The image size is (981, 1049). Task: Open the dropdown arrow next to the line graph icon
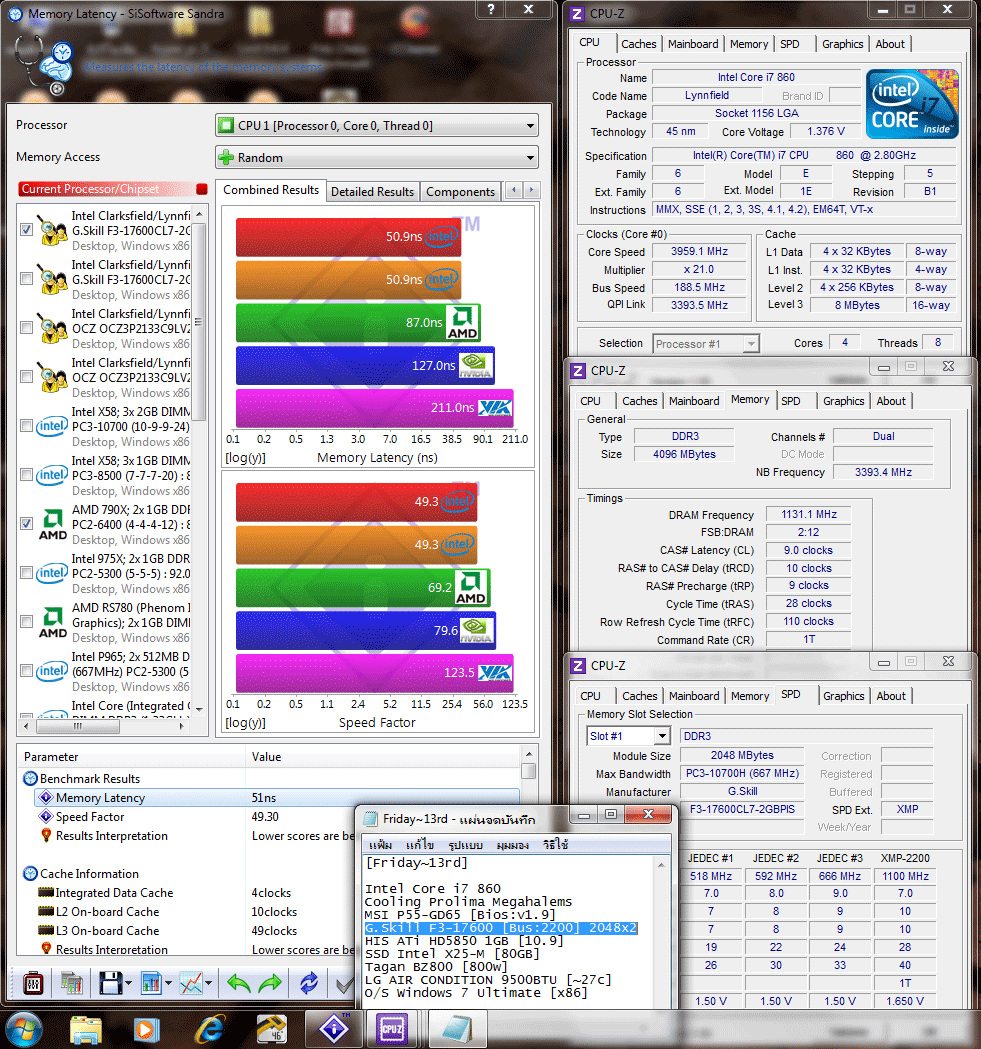[208, 983]
